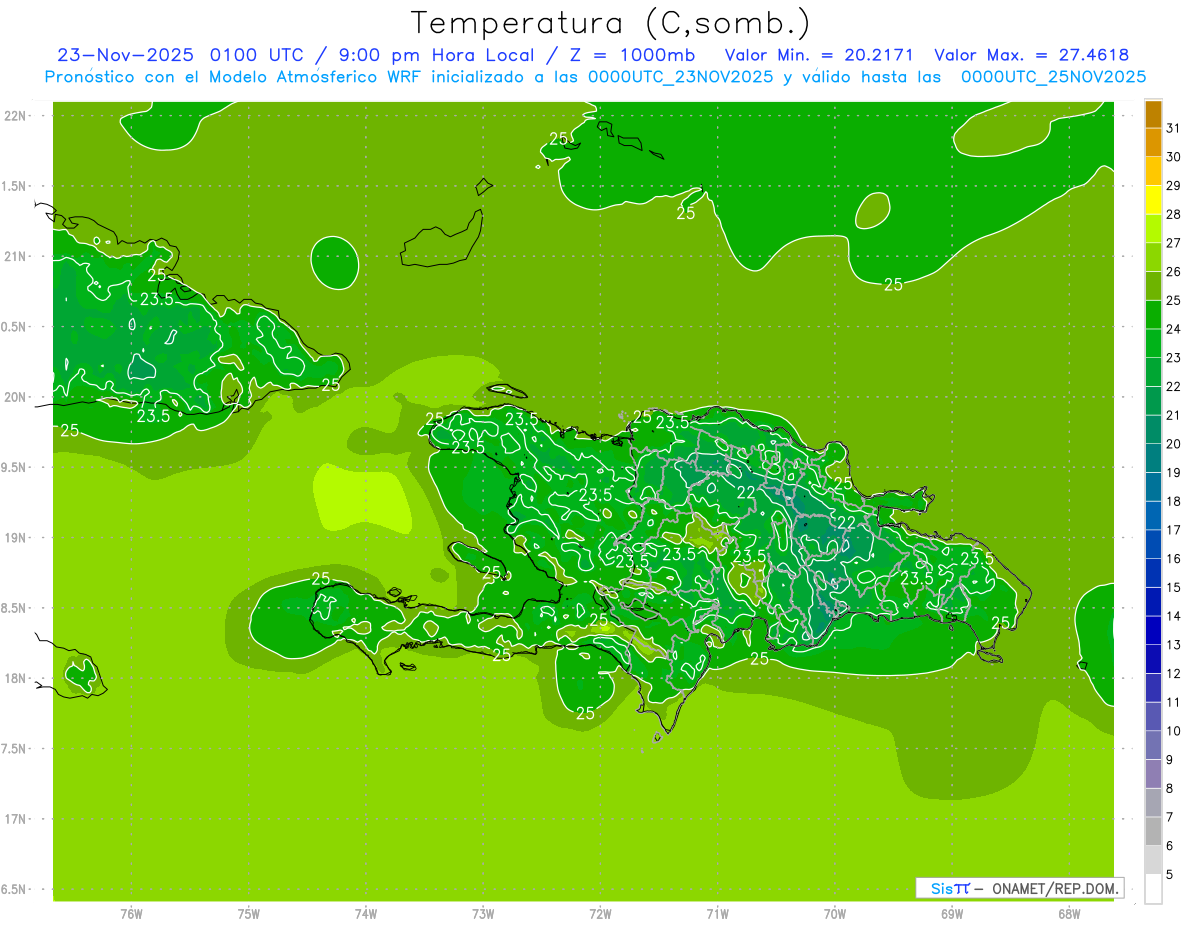Select the gray legend swatch between 6 and 7
This screenshot has width=1200, height=927.
1153,831
